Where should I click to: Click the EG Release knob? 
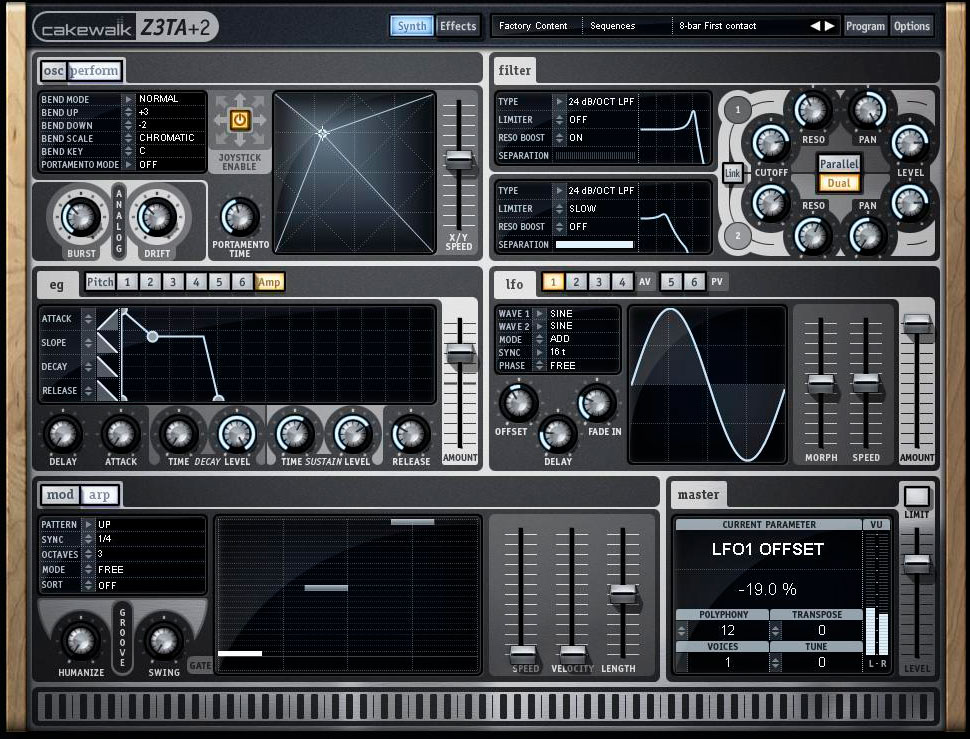[x=411, y=434]
